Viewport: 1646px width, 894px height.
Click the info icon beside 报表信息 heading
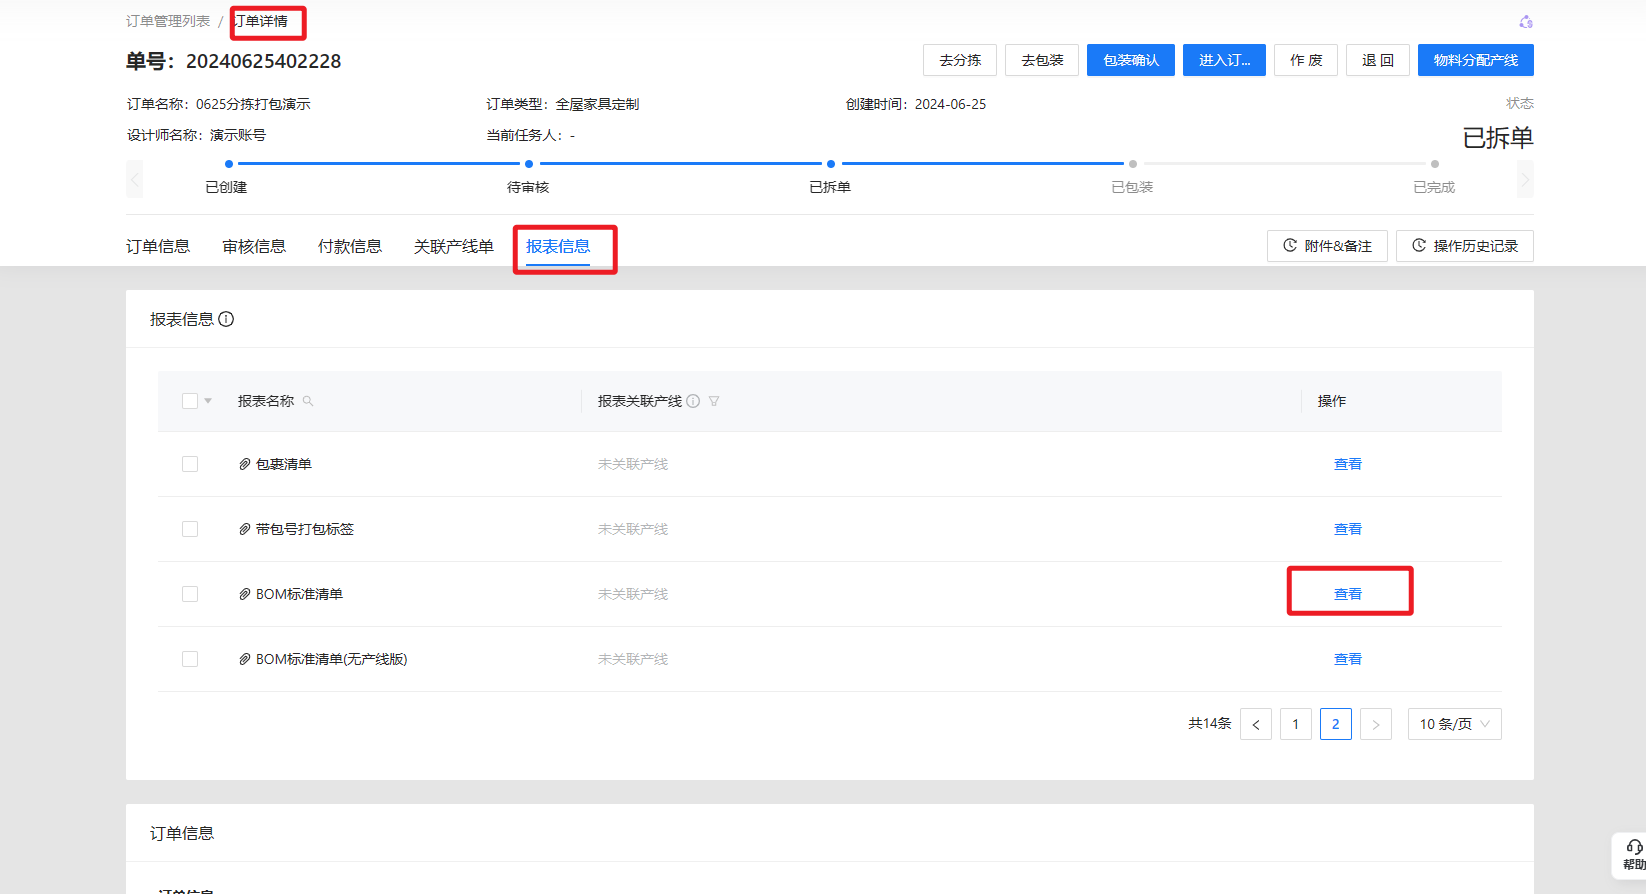(x=226, y=319)
